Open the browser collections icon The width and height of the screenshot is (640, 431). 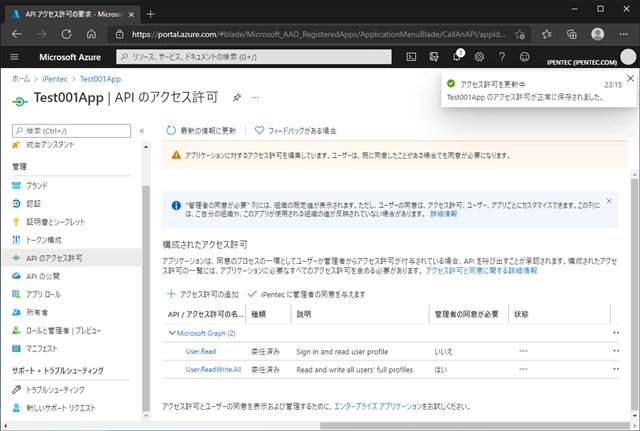coord(572,34)
